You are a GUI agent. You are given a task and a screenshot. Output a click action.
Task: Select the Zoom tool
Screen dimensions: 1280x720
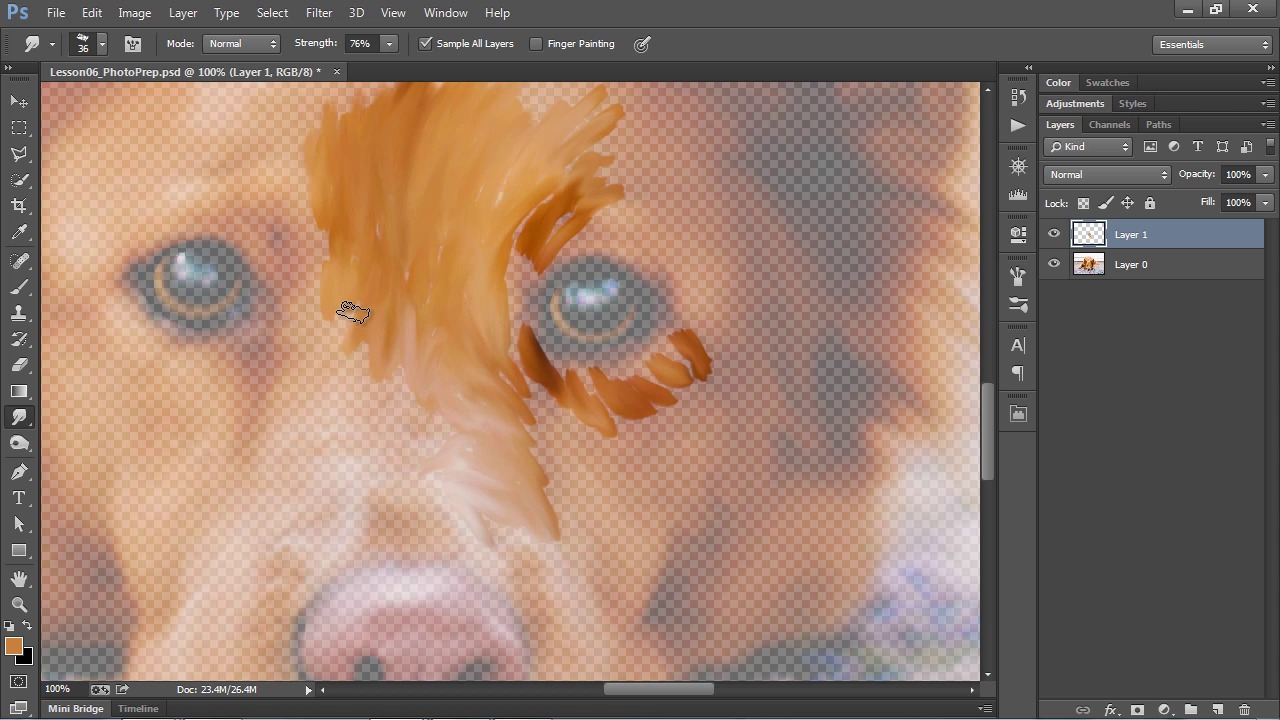click(19, 605)
